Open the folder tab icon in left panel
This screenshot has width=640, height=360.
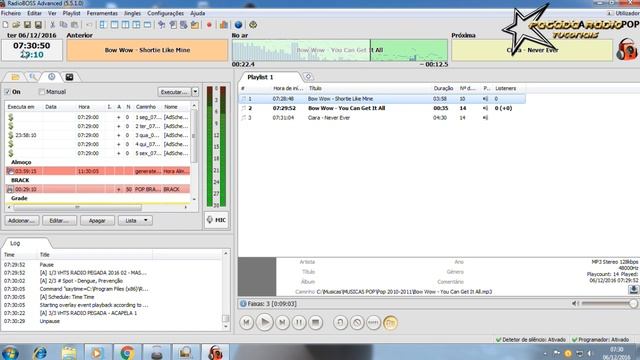coord(15,77)
